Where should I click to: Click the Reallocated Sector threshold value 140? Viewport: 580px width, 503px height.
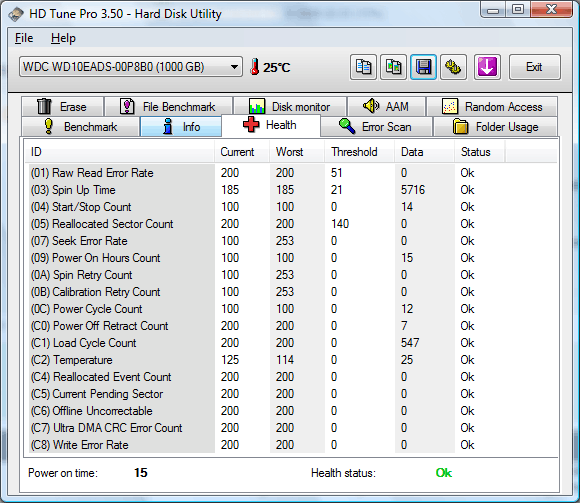[340, 224]
